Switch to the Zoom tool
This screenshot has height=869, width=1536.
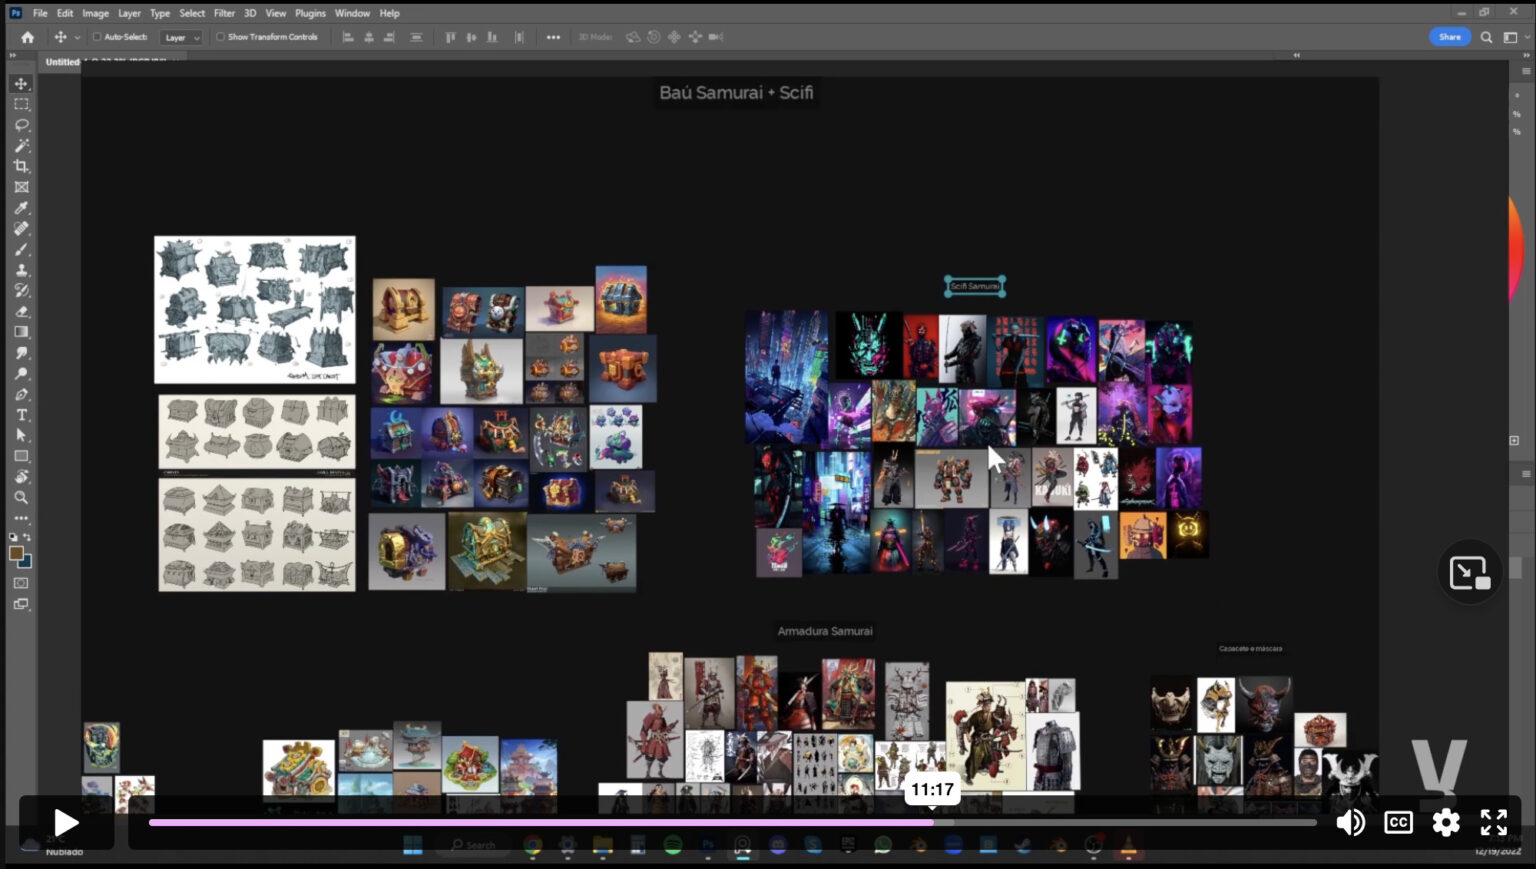tap(21, 497)
